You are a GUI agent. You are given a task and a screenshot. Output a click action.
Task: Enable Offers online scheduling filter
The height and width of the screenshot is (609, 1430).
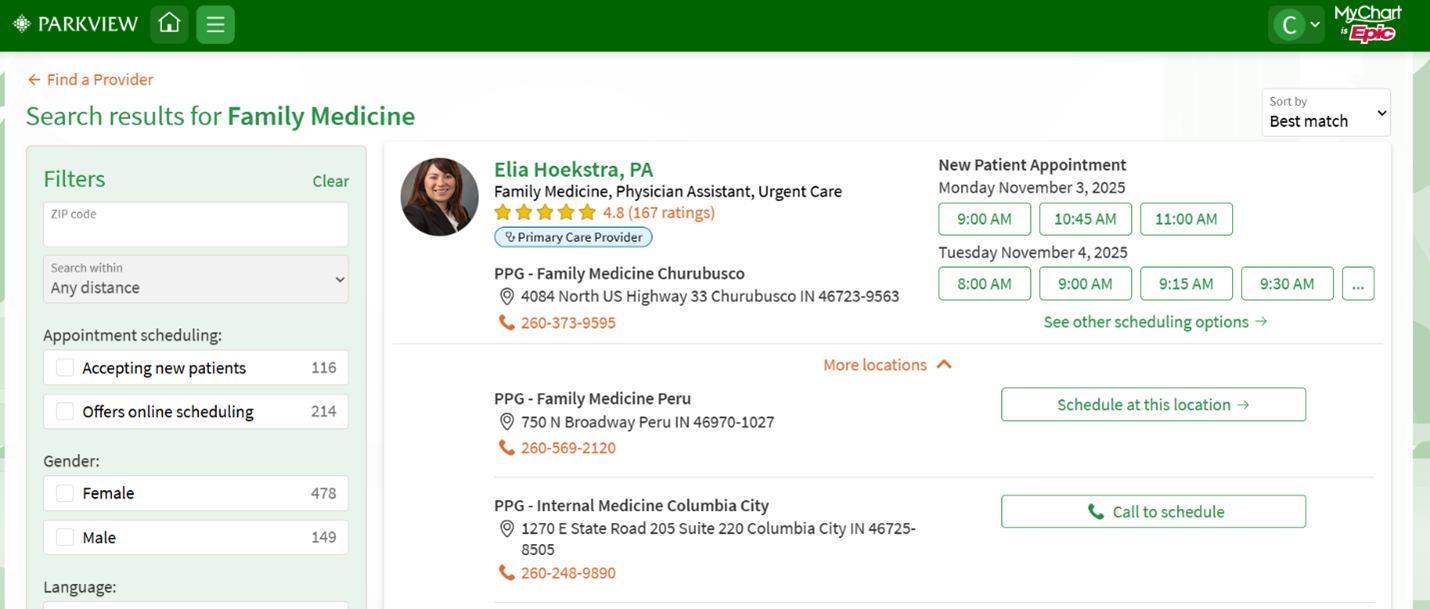tap(66, 412)
